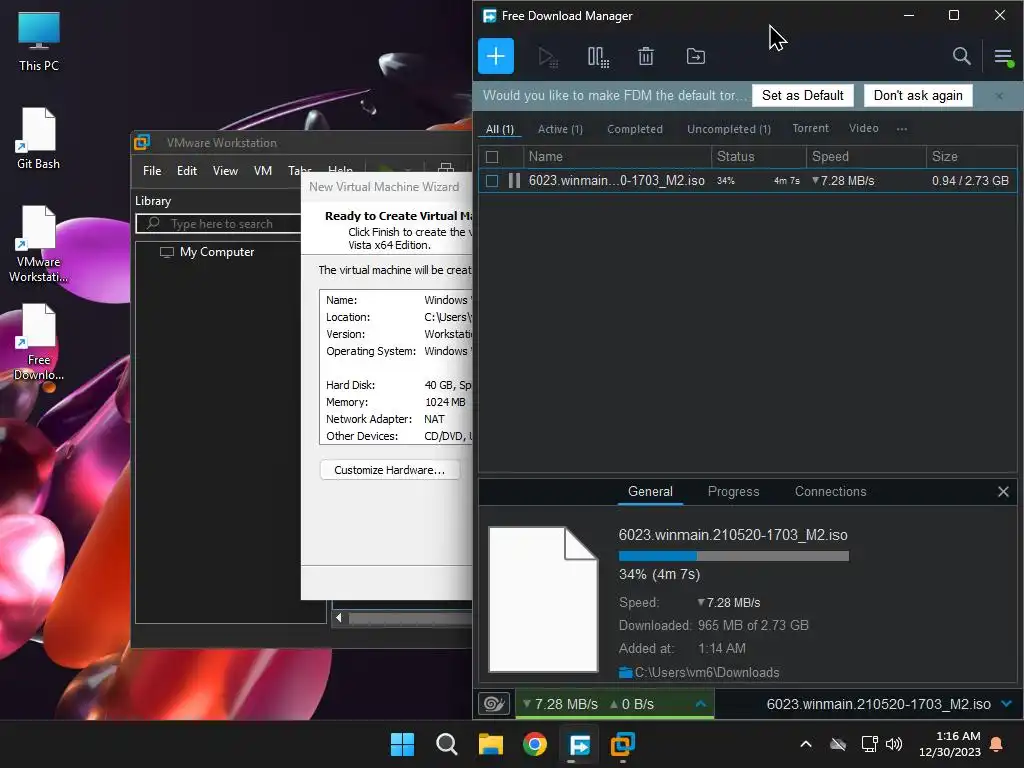This screenshot has width=1024, height=768.
Task: Open the network status tray icon
Action: [x=869, y=744]
